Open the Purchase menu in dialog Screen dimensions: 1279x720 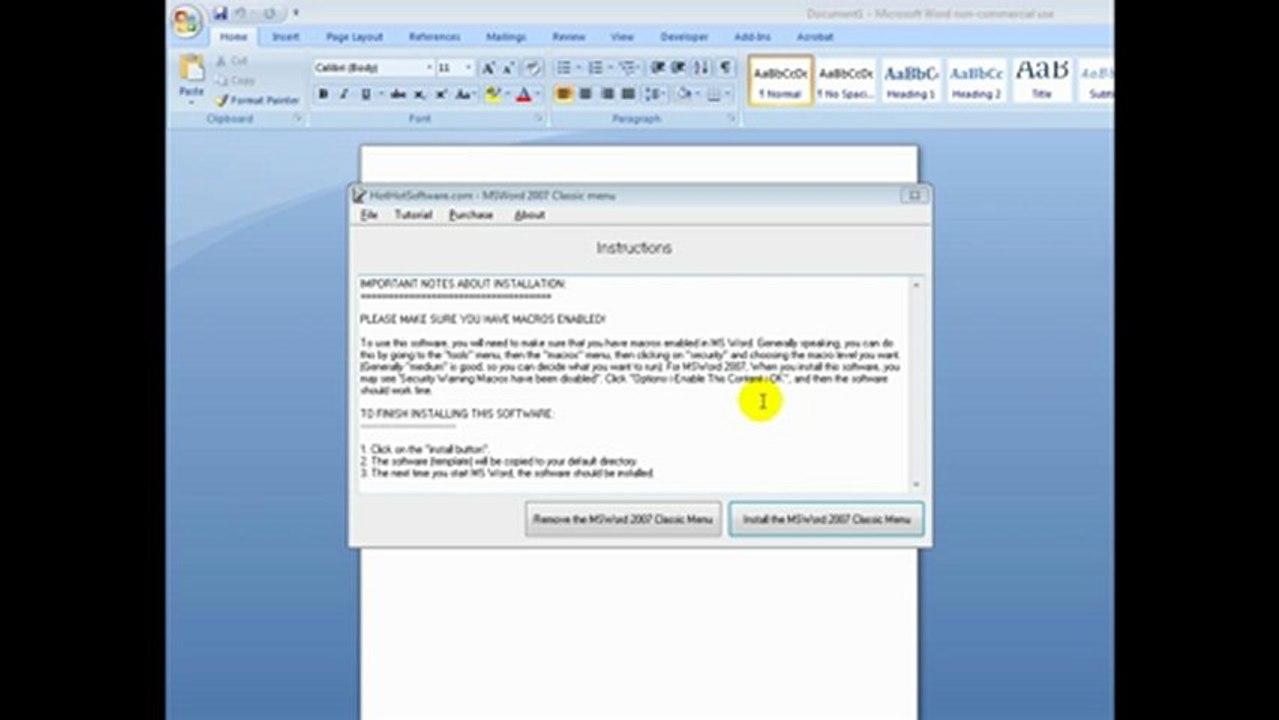[x=471, y=215]
